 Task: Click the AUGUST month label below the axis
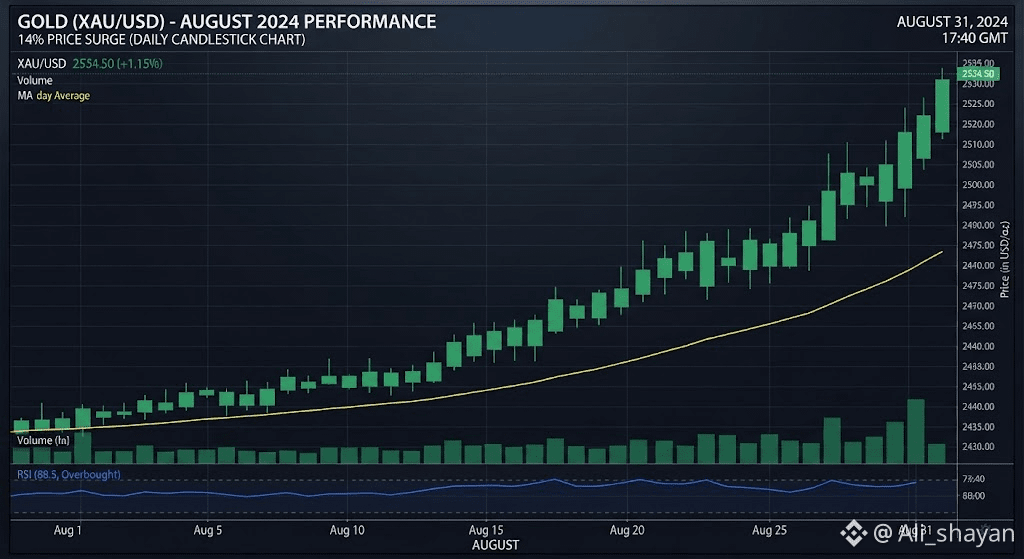496,545
